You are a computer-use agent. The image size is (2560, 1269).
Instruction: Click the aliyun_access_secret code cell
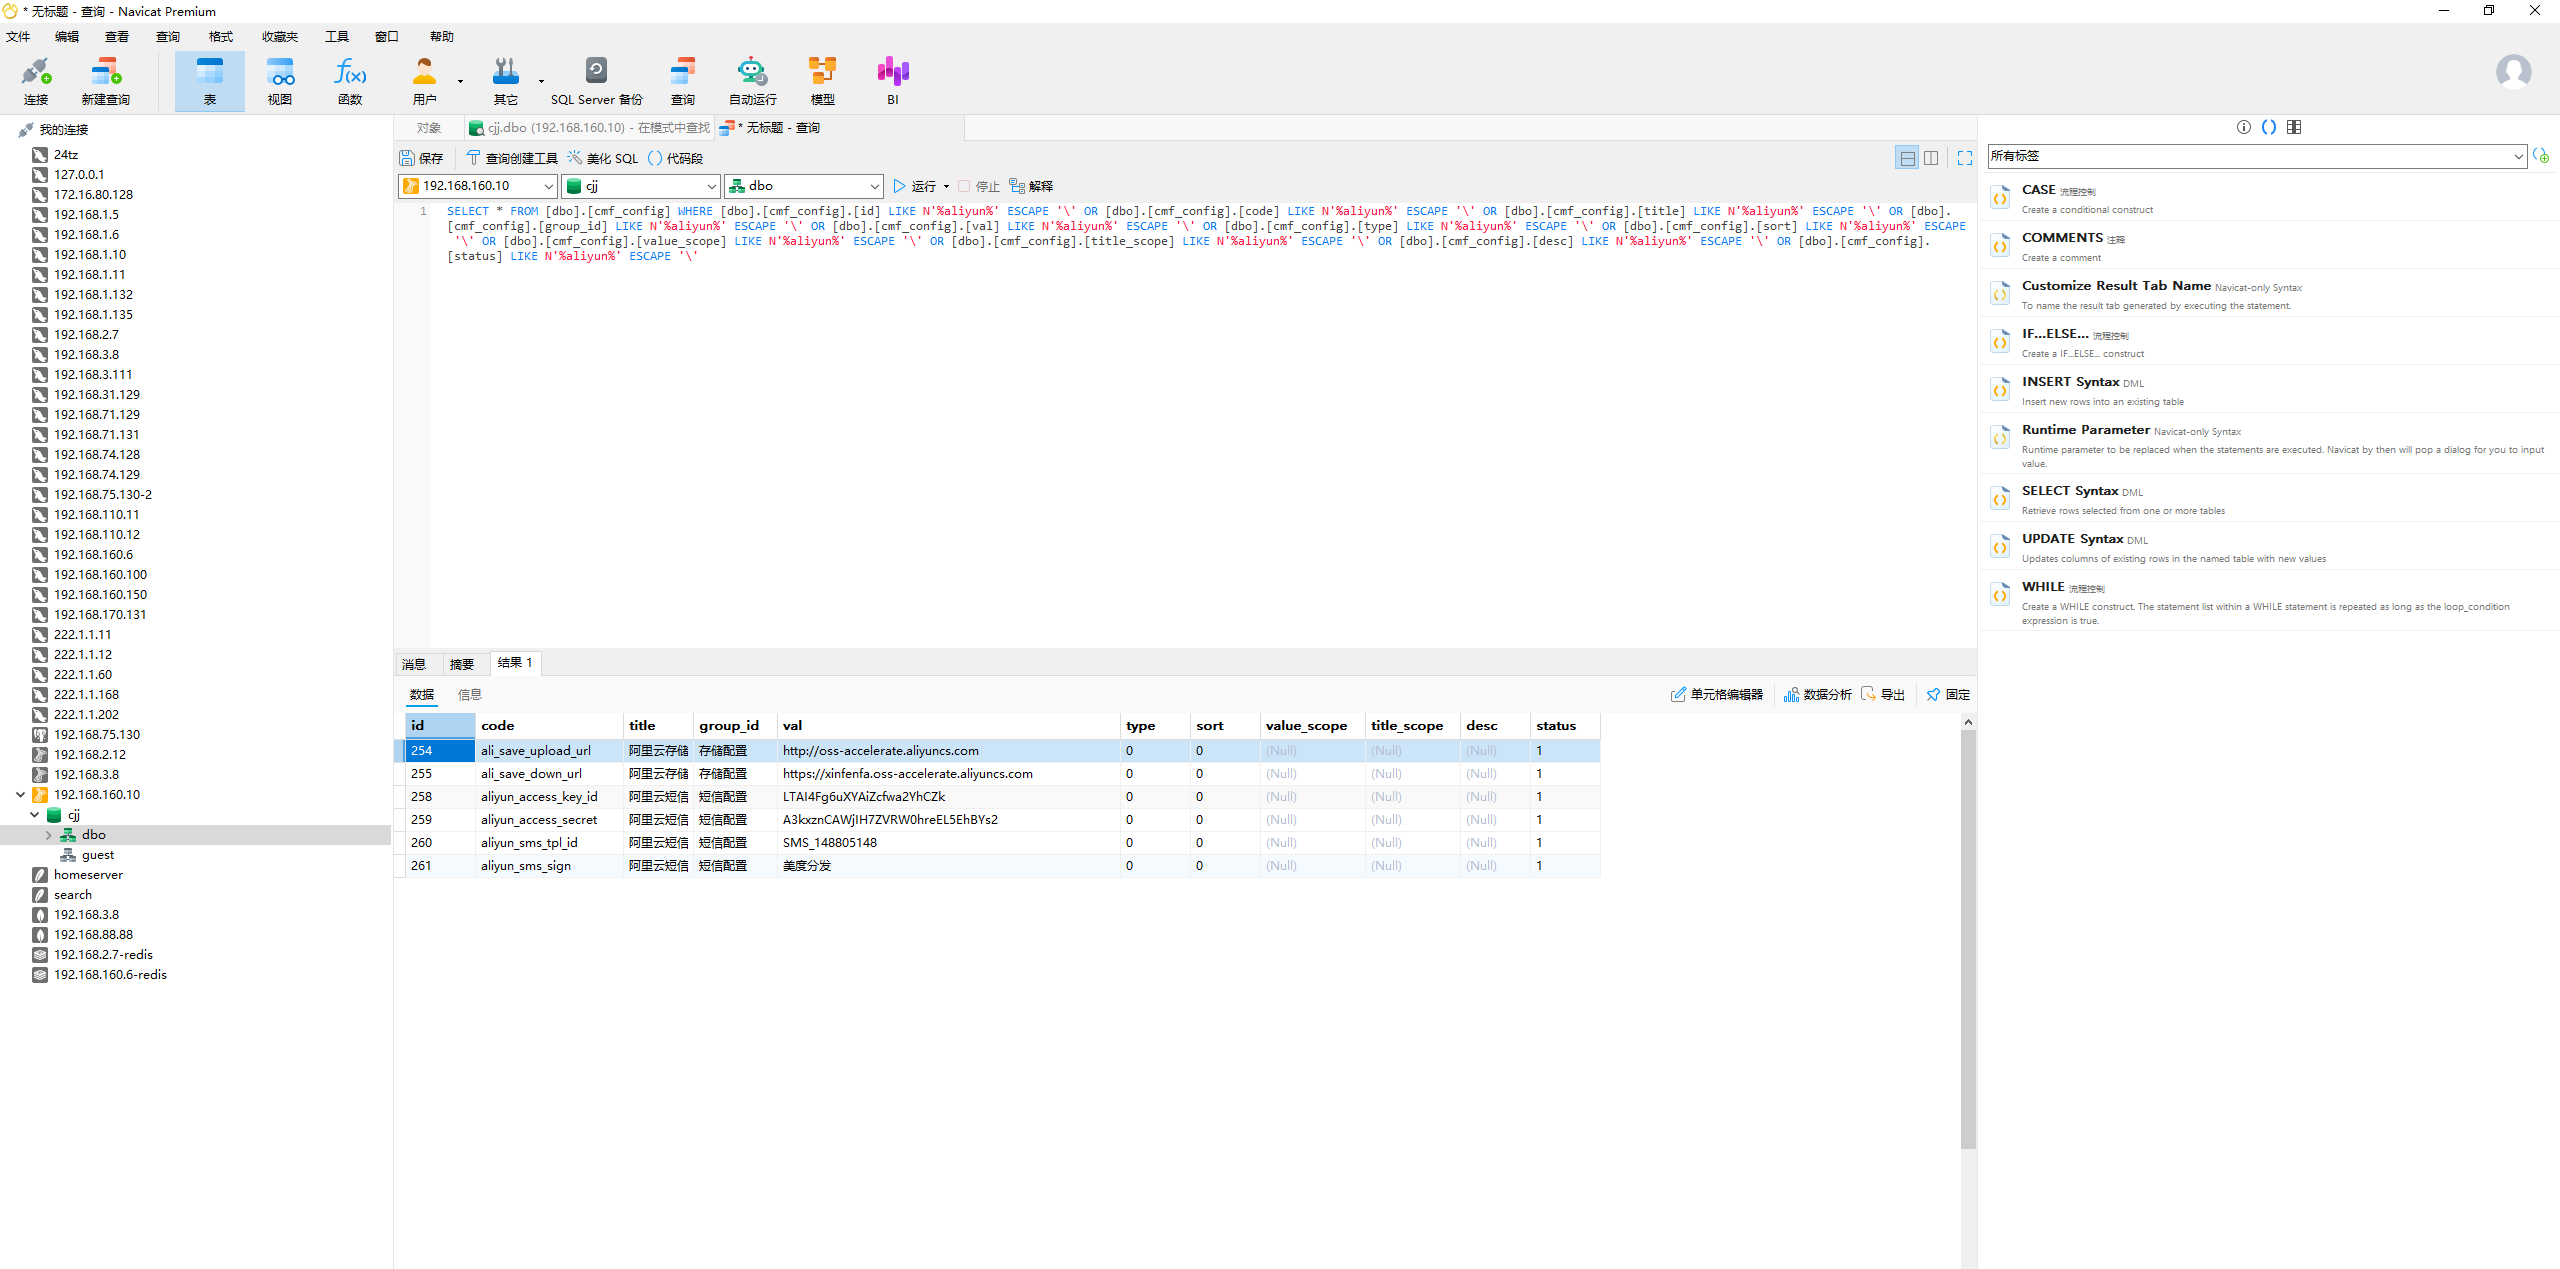[x=548, y=820]
